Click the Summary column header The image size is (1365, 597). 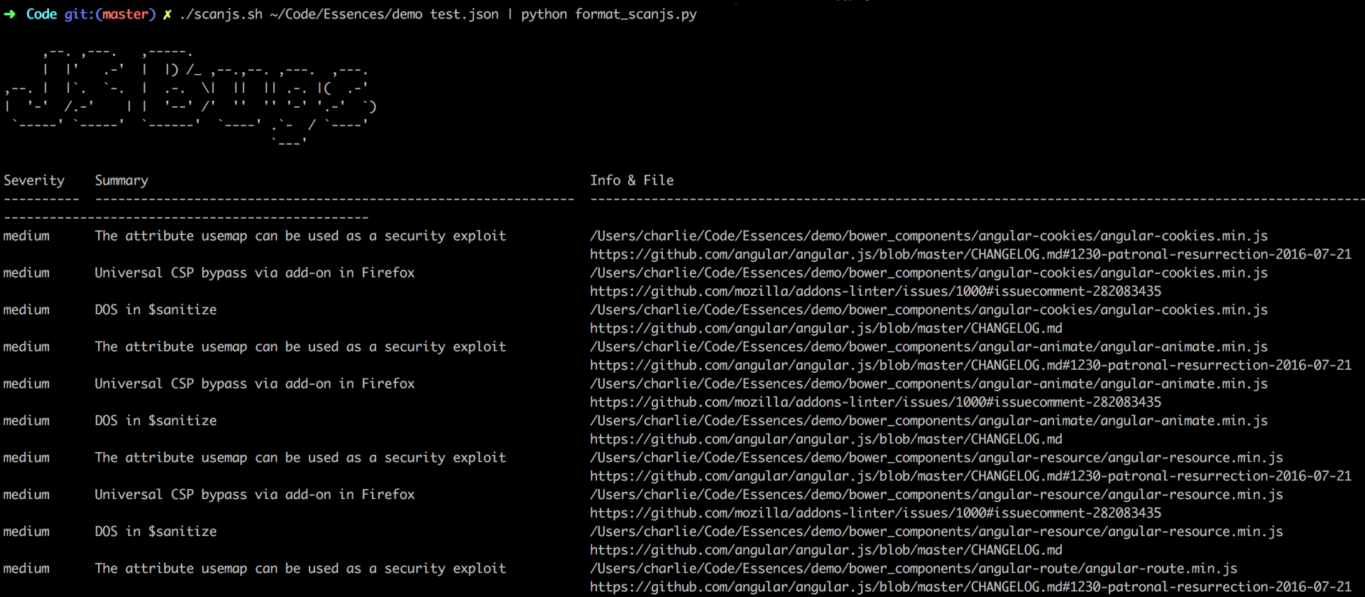point(121,181)
